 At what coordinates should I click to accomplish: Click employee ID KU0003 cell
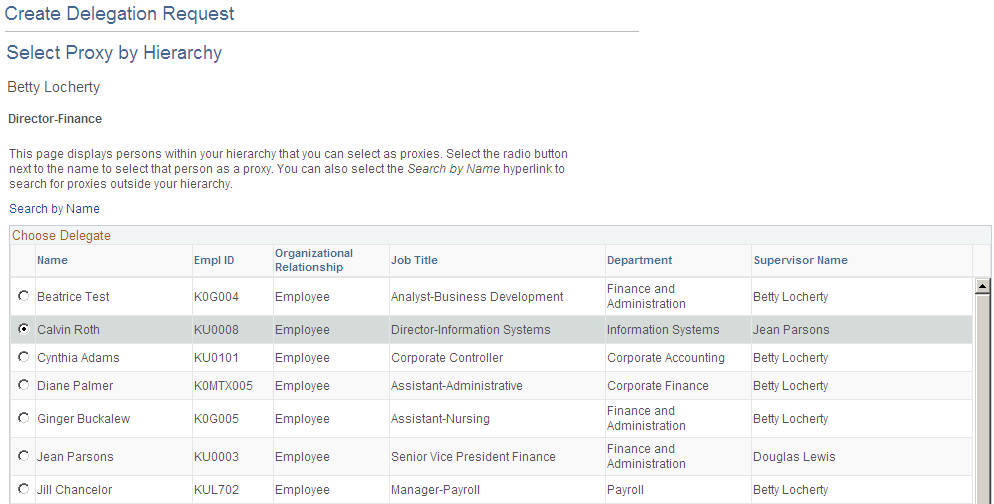[216, 457]
